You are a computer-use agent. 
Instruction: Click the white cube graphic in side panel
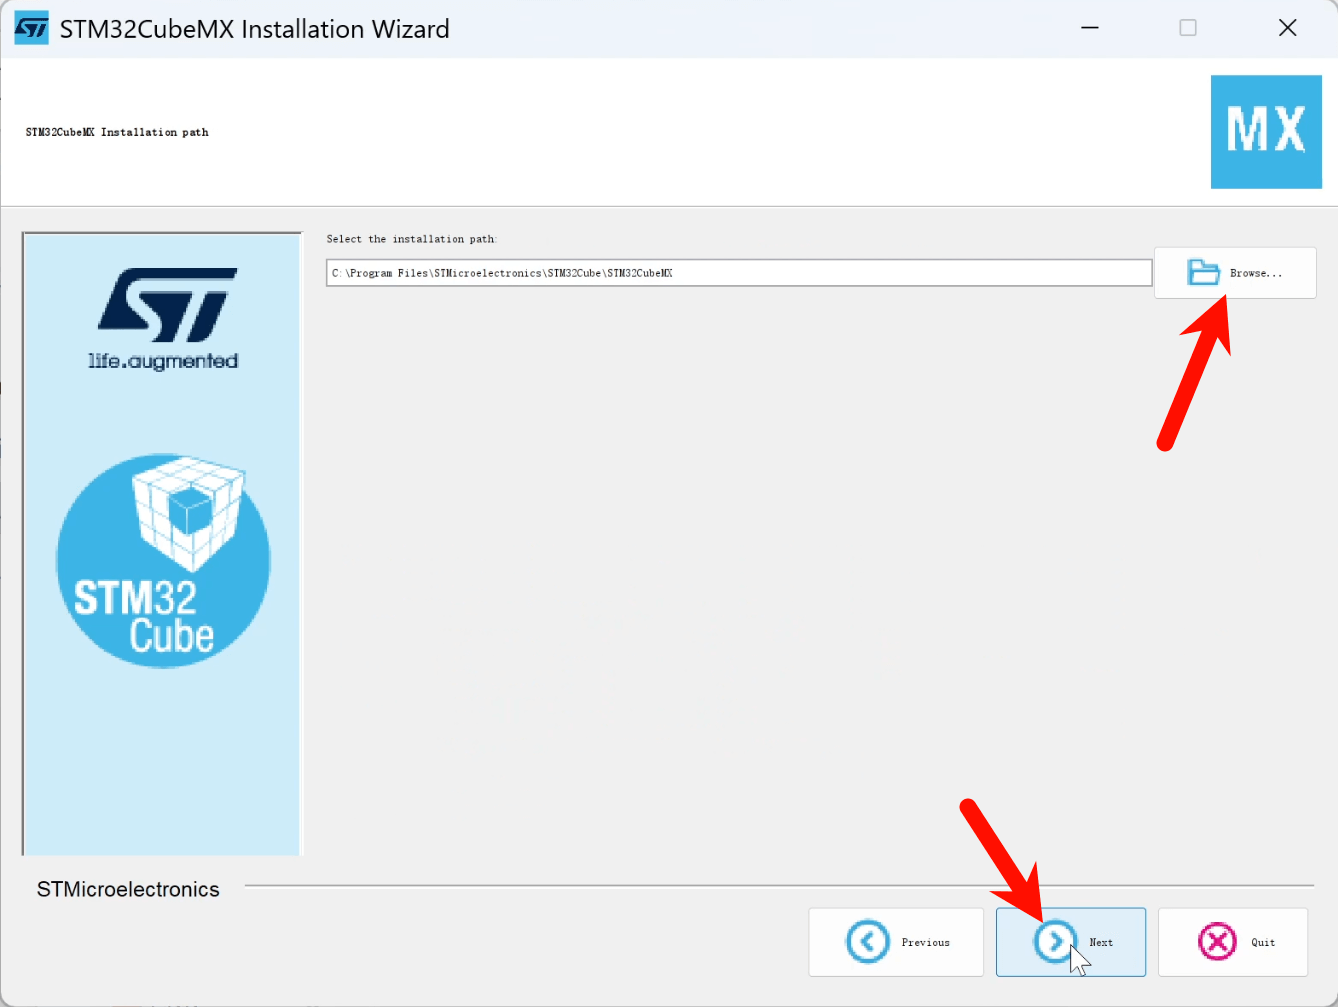(x=188, y=510)
